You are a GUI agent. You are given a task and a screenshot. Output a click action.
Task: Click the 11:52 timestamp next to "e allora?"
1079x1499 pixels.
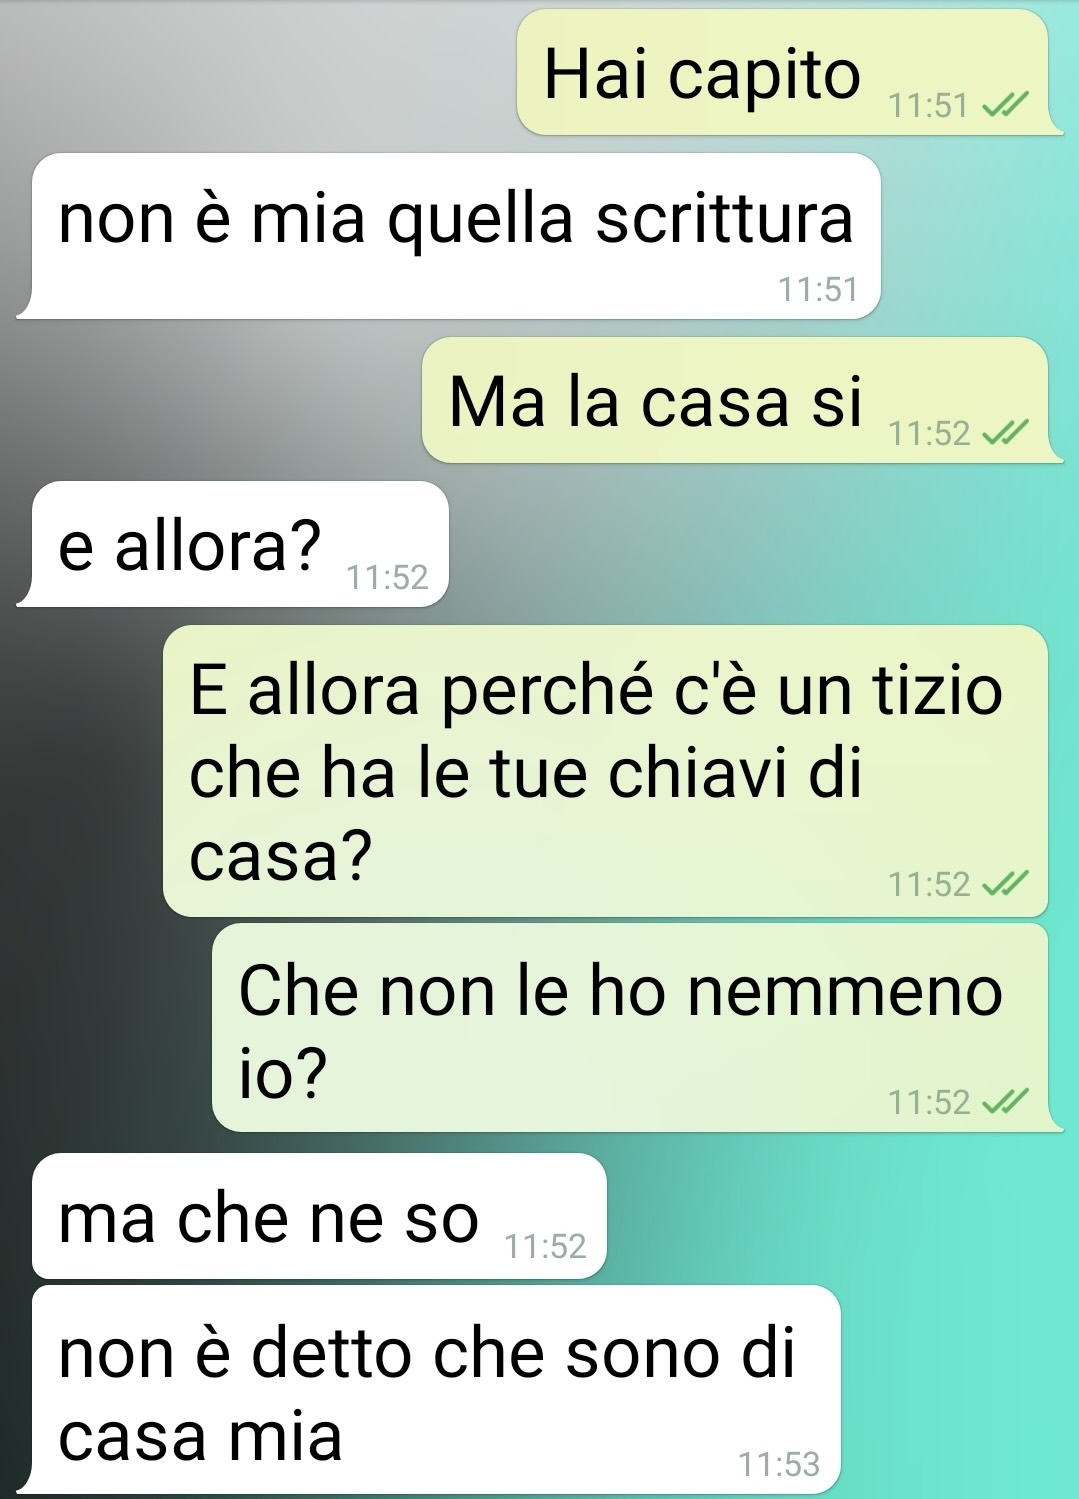[387, 578]
